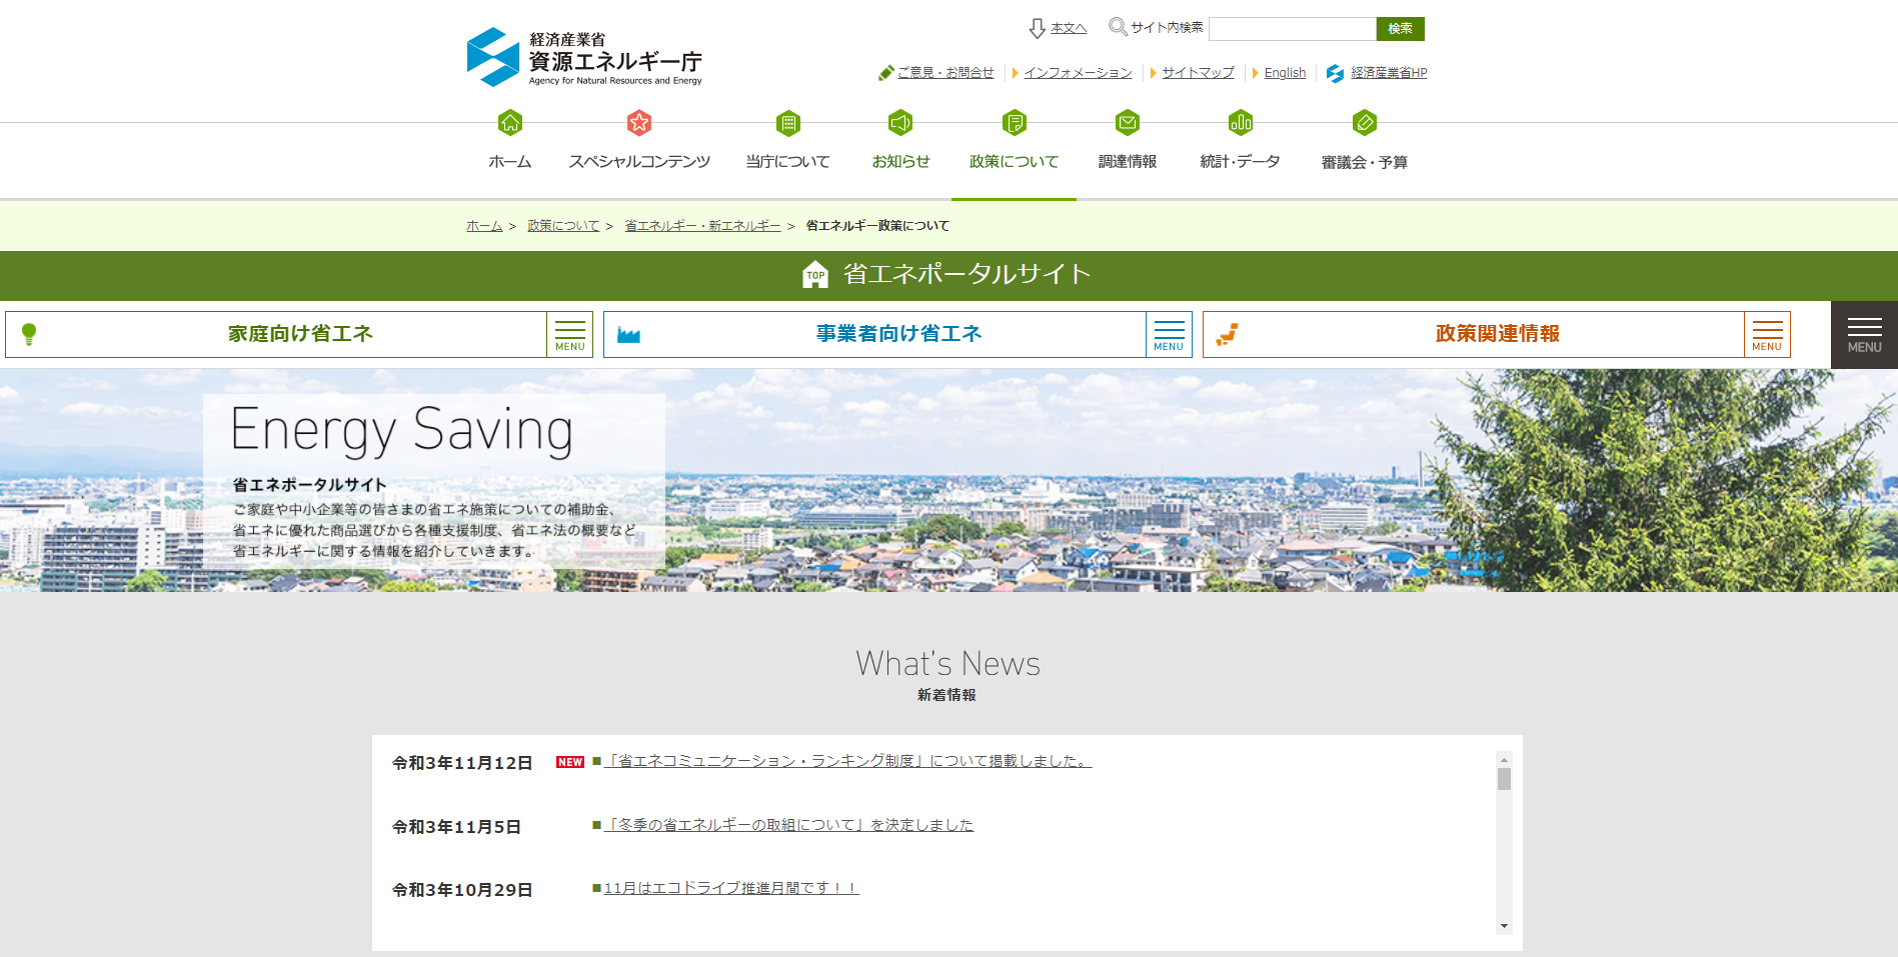Click the red NEW badge in news list
This screenshot has height=957, width=1898.
click(x=570, y=762)
